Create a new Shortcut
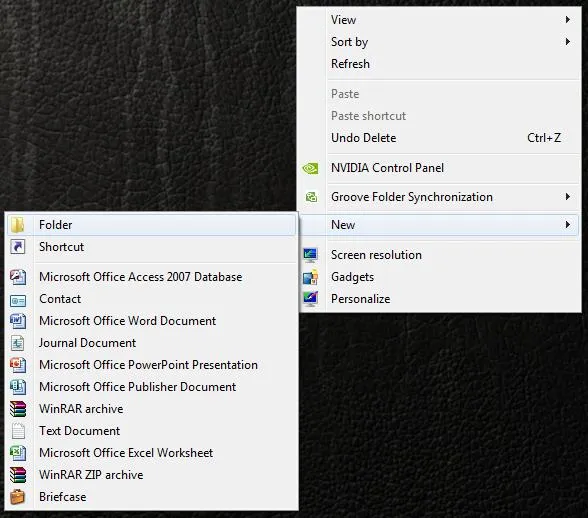The width and height of the screenshot is (588, 518). coord(152,247)
